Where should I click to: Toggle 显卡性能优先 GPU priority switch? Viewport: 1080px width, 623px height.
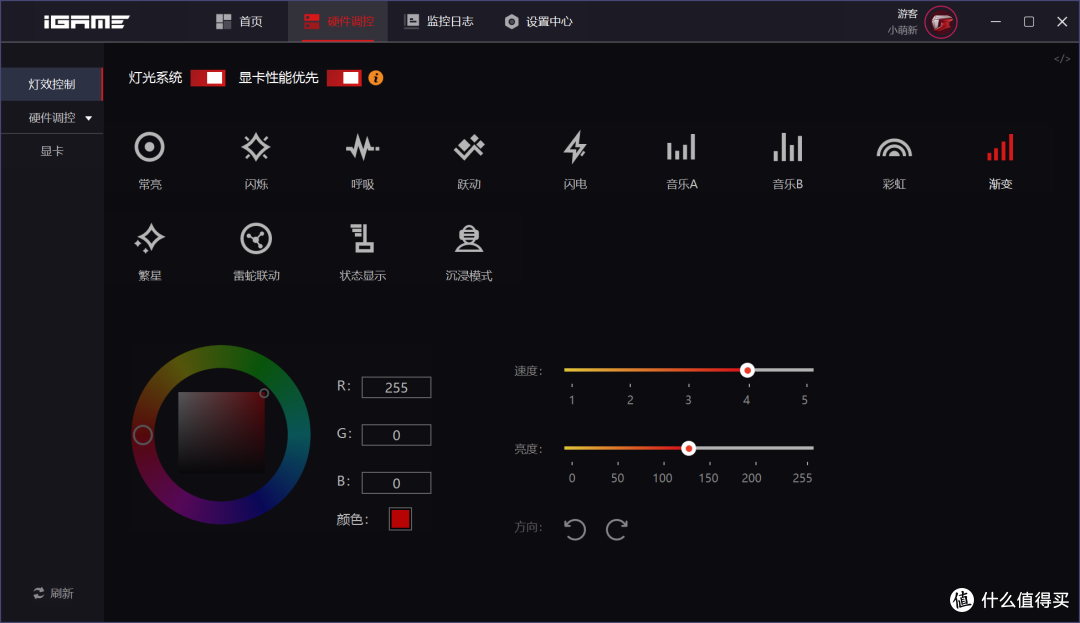(344, 78)
